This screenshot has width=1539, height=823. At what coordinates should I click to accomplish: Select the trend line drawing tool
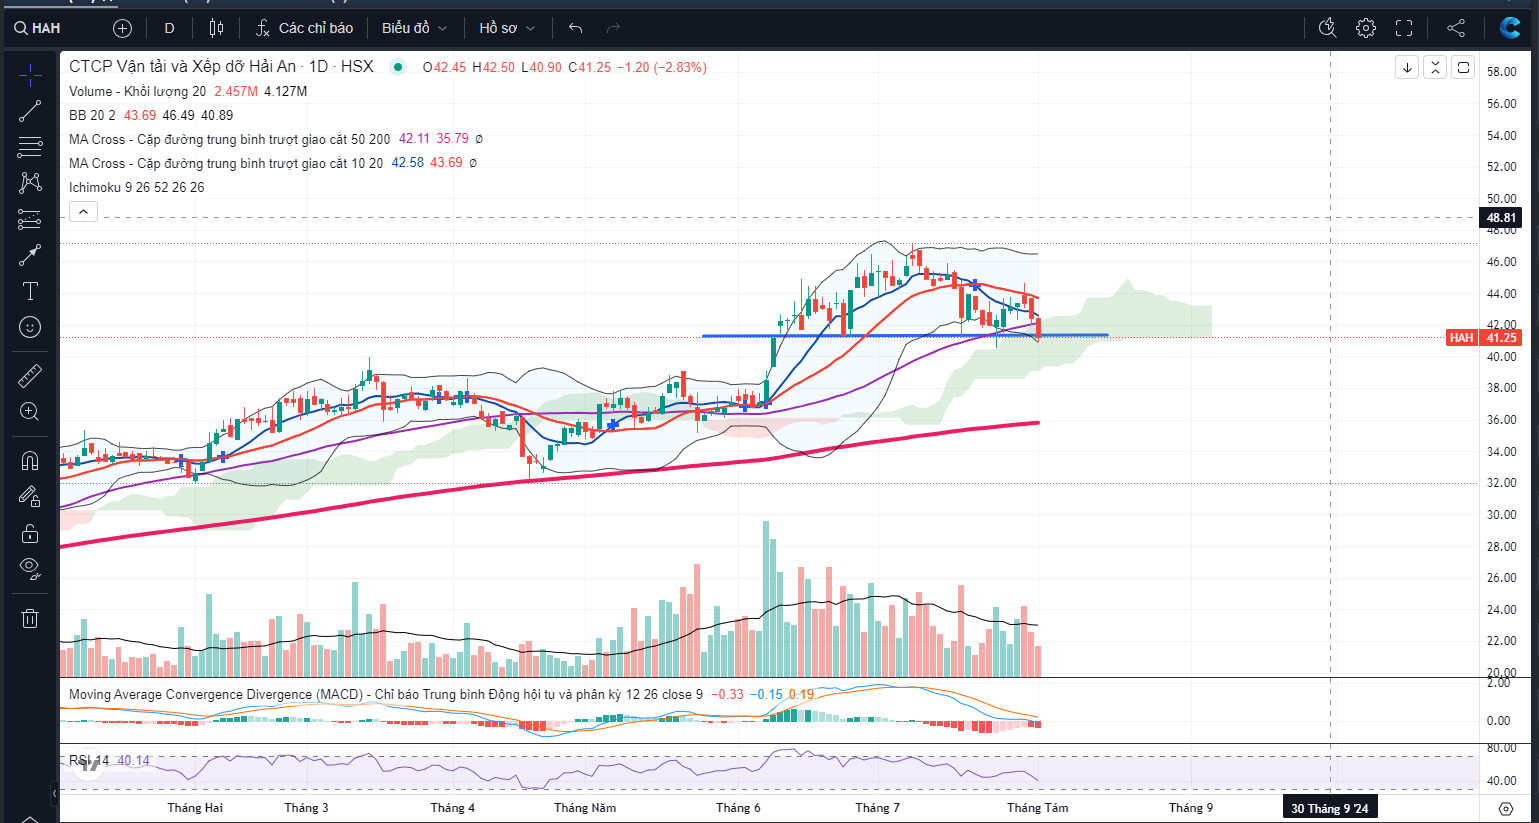30,111
